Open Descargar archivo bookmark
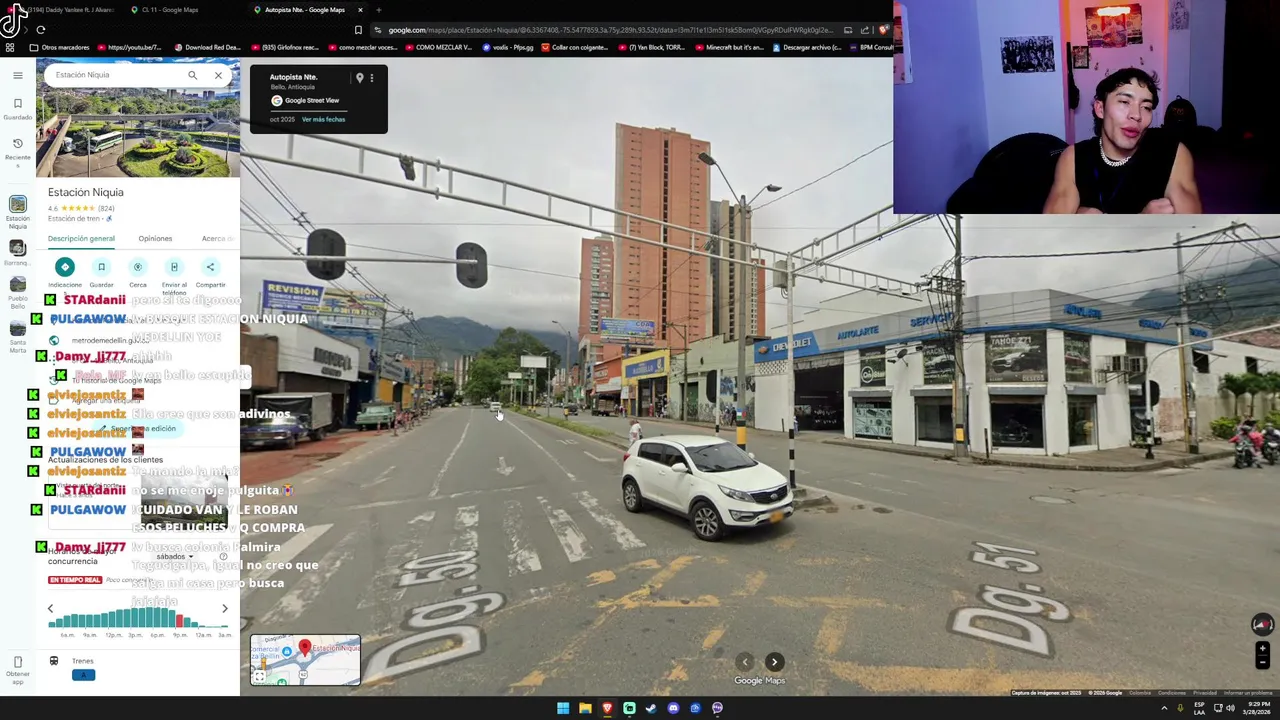 point(806,47)
